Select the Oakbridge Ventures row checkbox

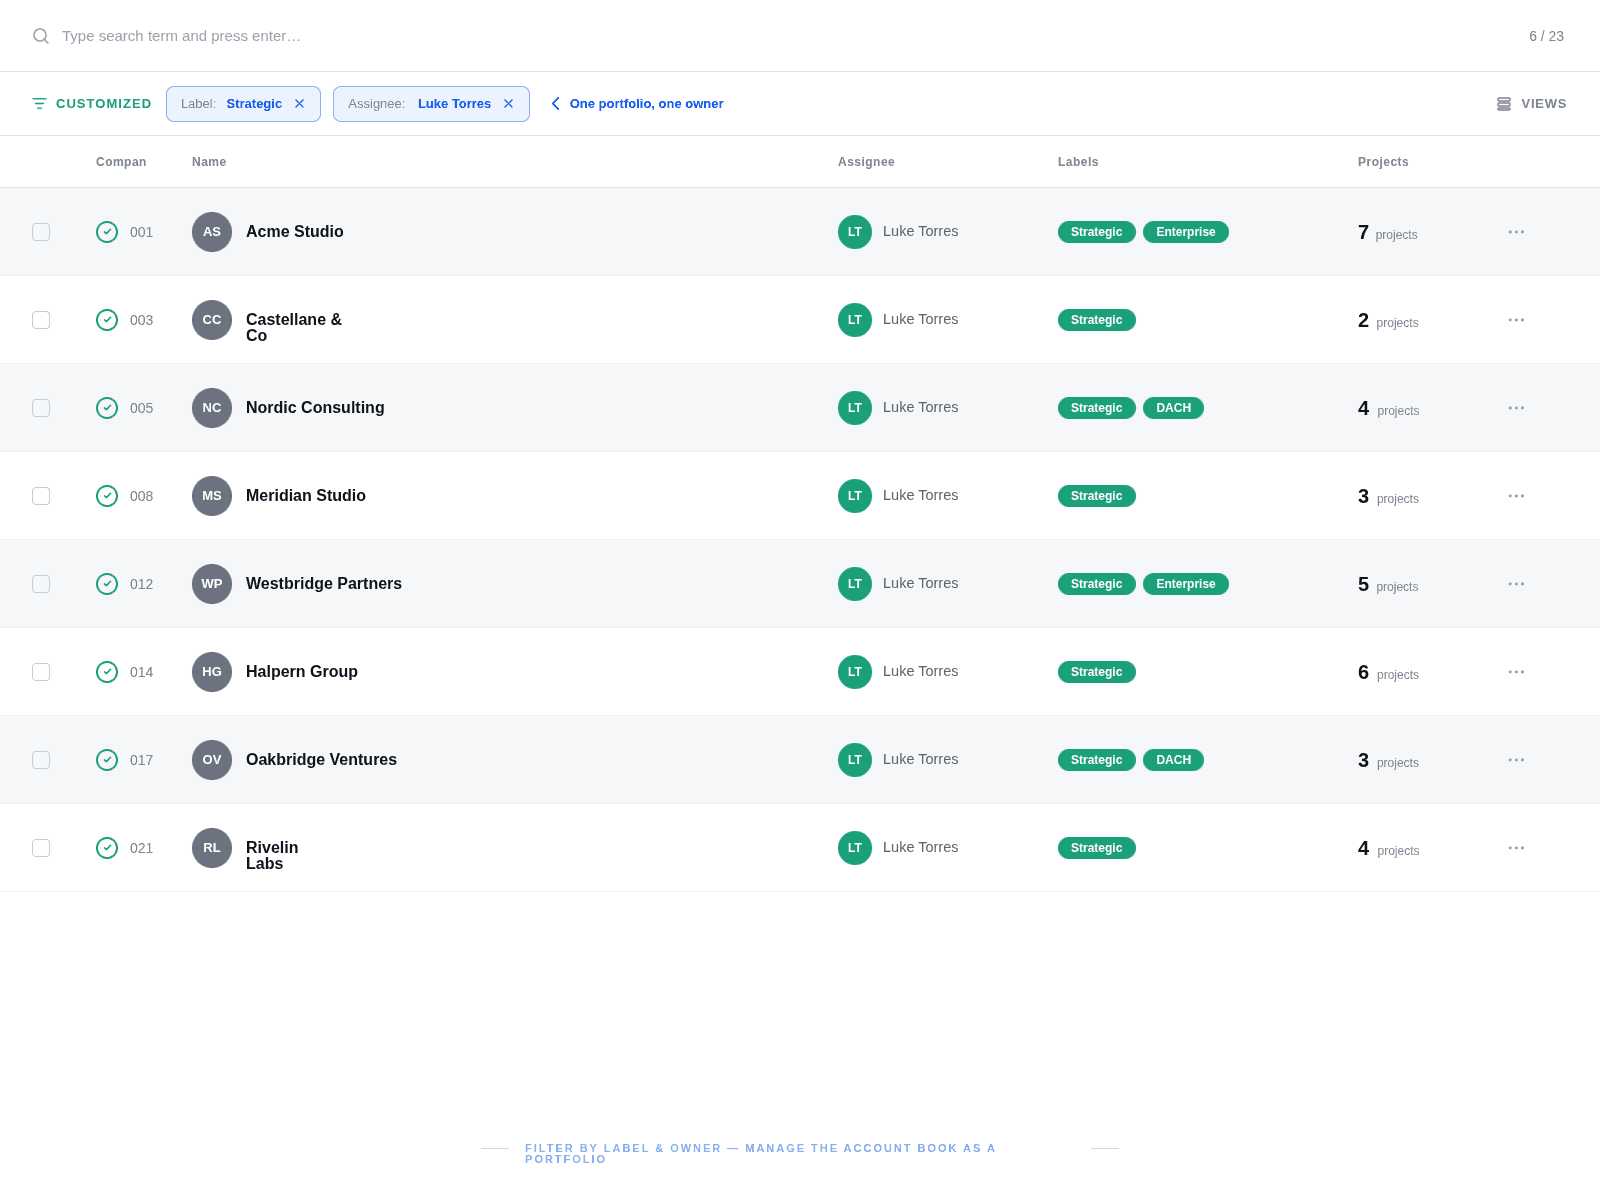click(x=41, y=760)
